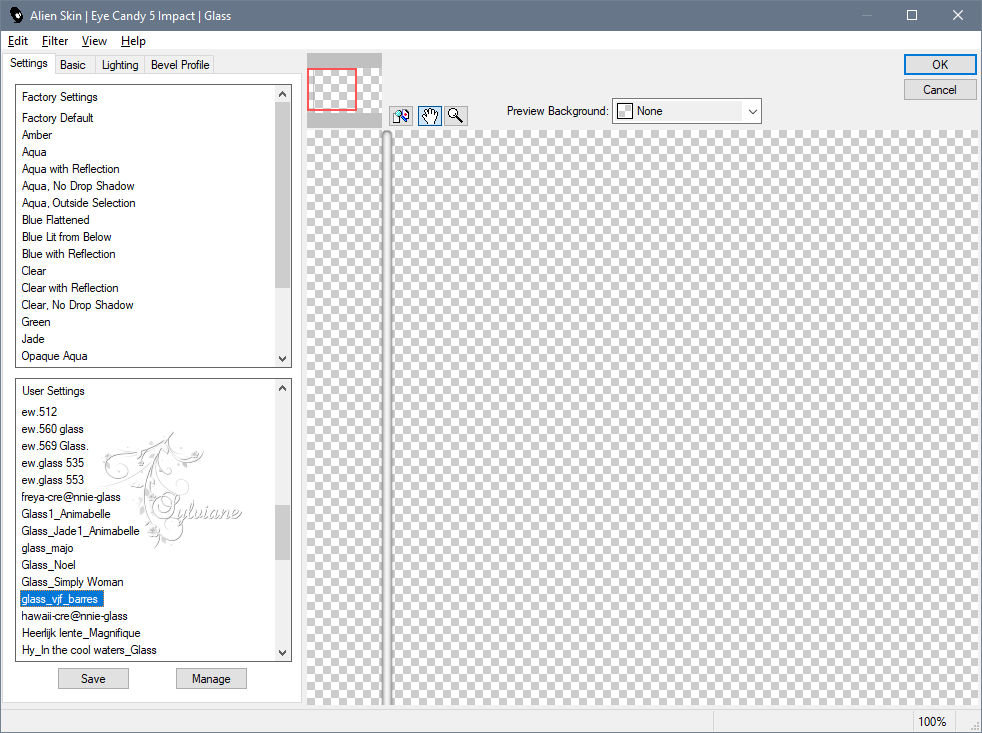Screen dimensions: 982x733
Task: Select the Aqua preset
Action: pos(34,152)
